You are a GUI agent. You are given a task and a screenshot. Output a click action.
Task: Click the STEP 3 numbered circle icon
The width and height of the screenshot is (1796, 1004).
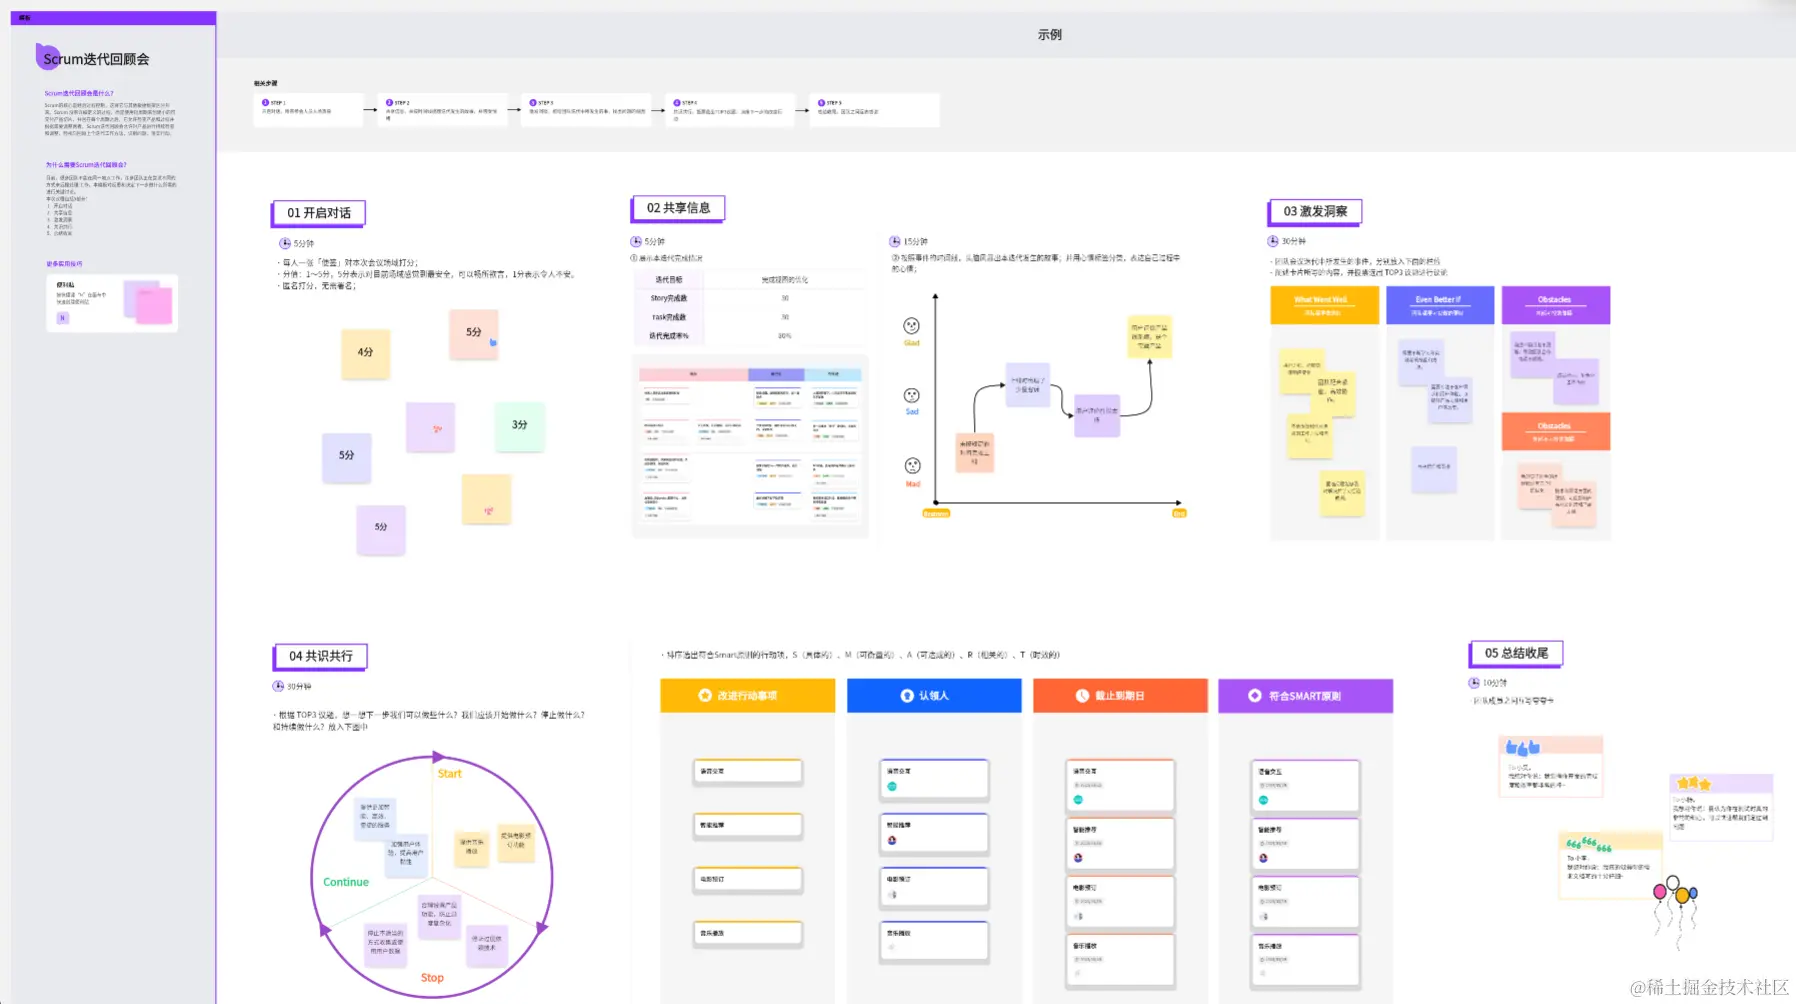pos(533,102)
